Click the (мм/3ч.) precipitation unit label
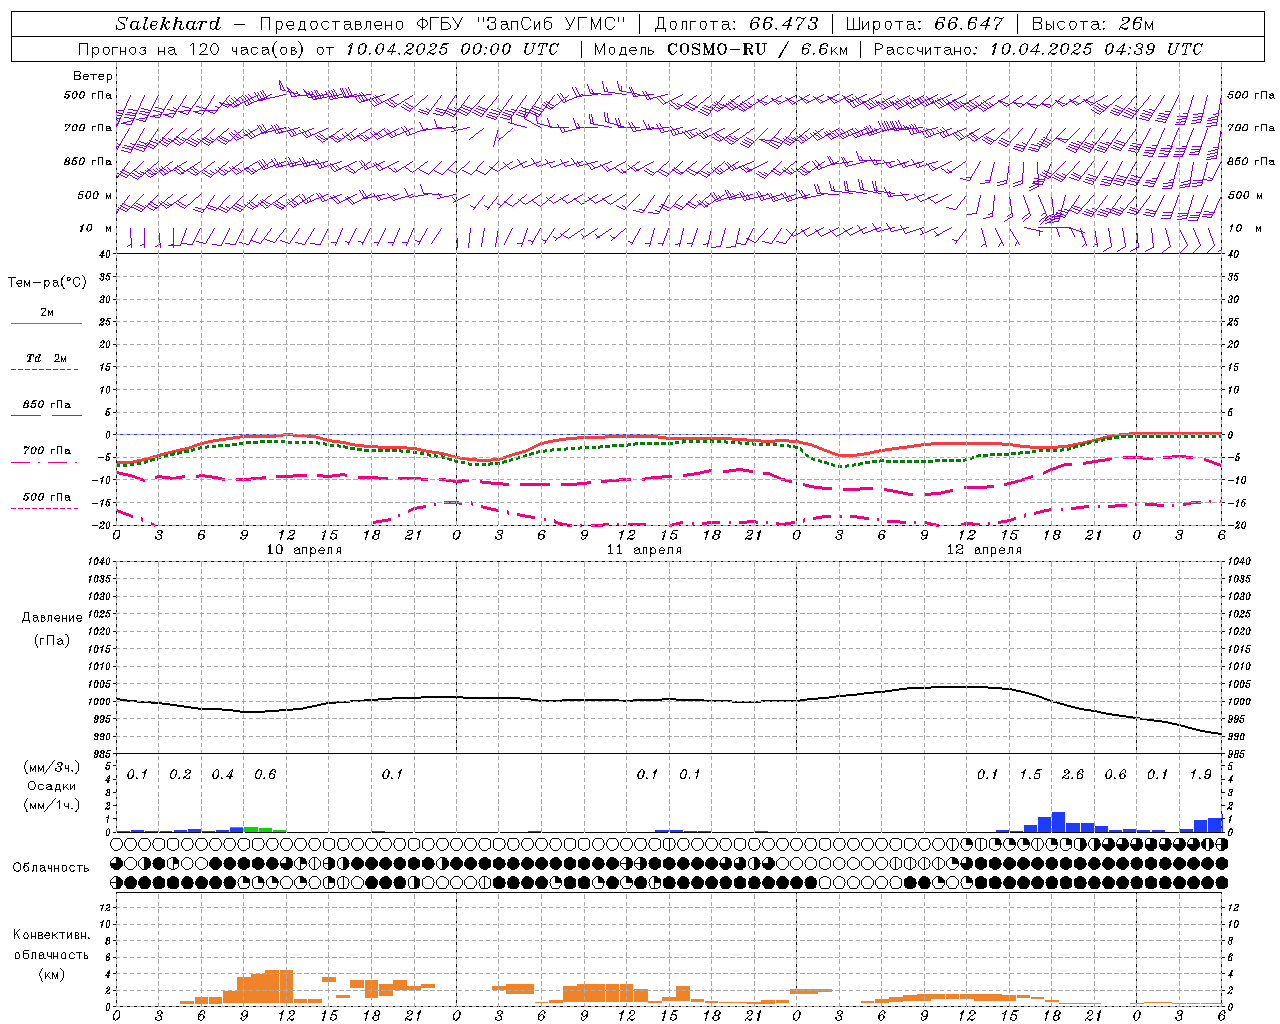 click(52, 768)
